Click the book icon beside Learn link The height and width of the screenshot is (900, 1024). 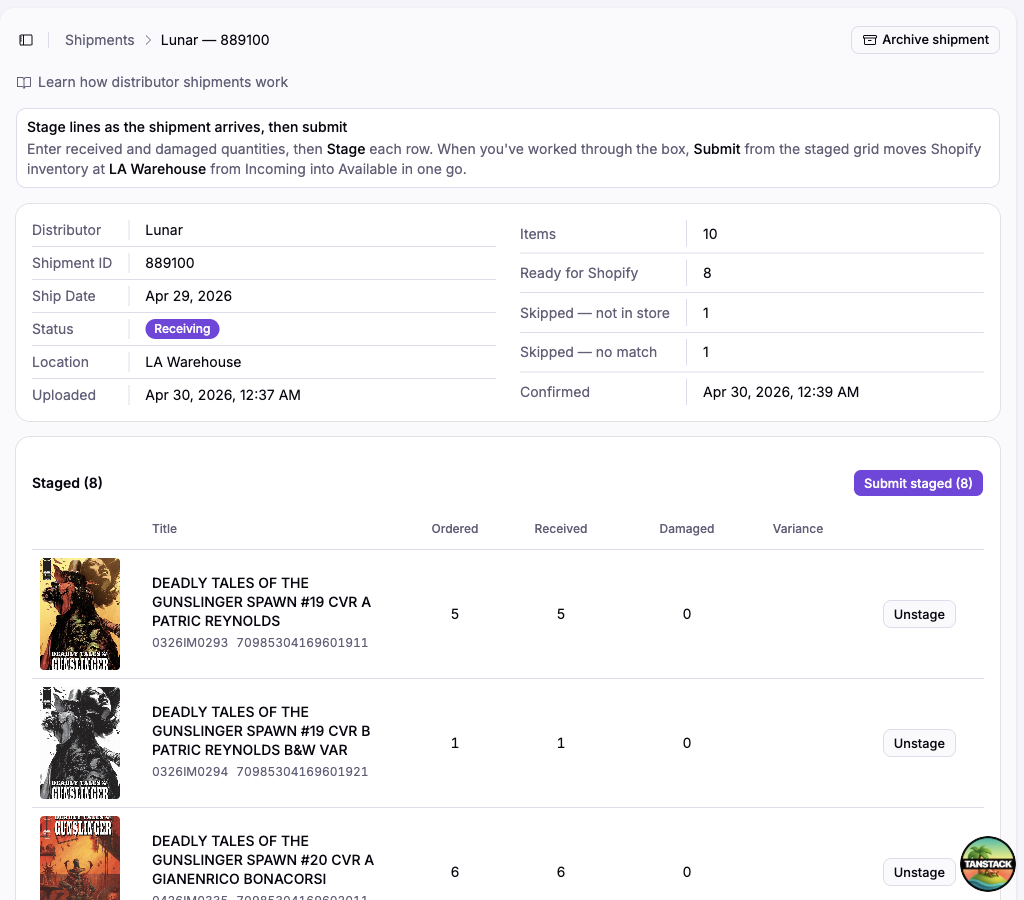(24, 82)
